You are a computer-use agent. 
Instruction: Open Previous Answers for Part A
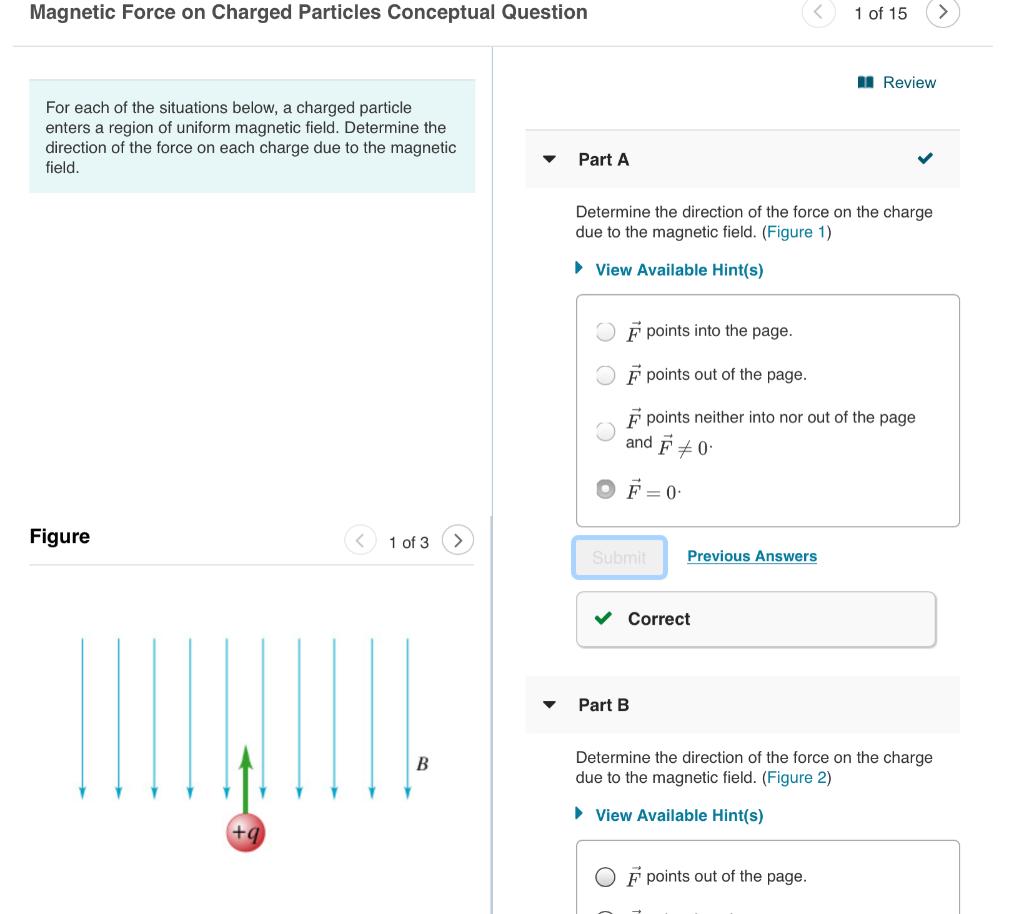pyautogui.click(x=752, y=556)
